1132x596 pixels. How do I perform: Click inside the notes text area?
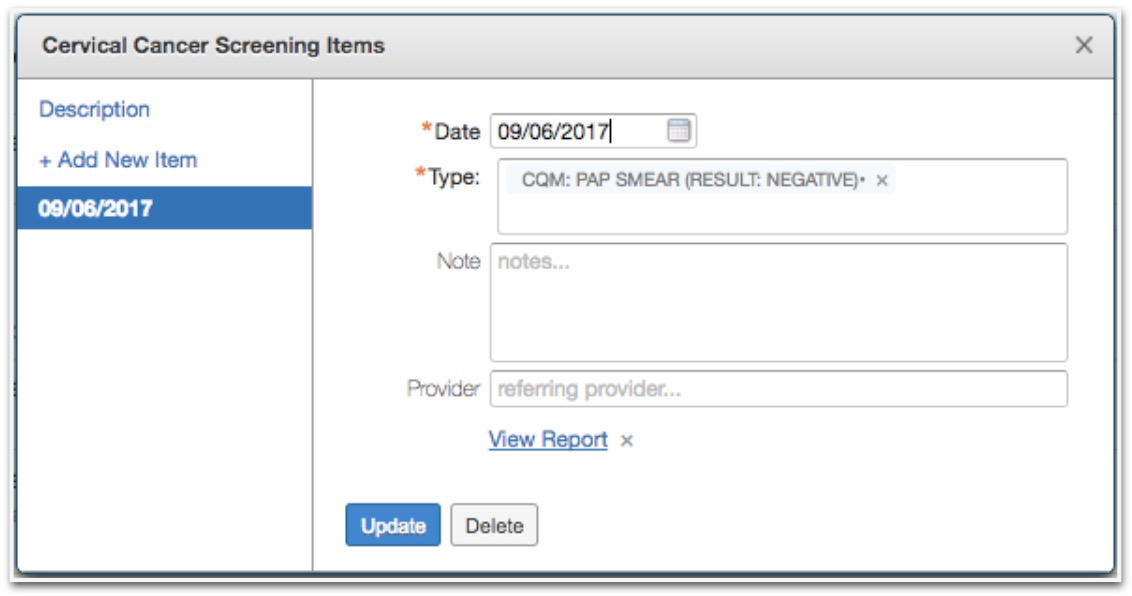tap(779, 302)
